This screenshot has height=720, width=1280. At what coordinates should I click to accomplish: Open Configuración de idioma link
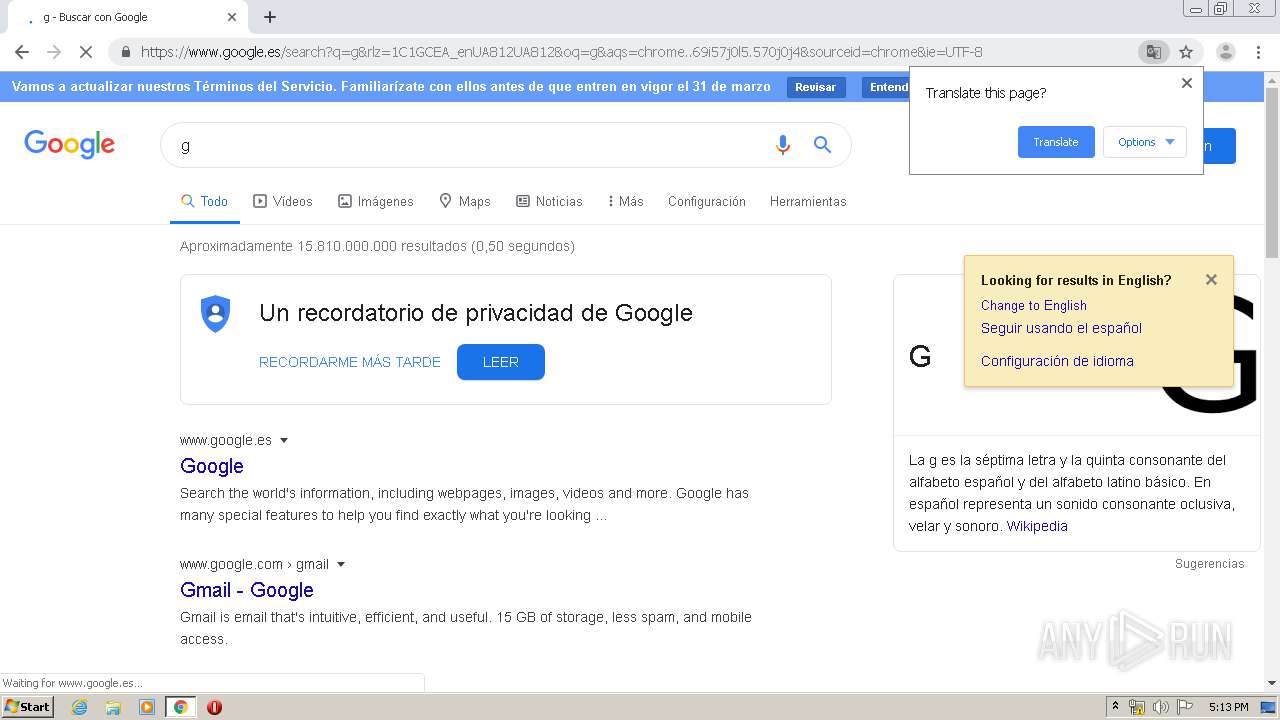point(1057,361)
